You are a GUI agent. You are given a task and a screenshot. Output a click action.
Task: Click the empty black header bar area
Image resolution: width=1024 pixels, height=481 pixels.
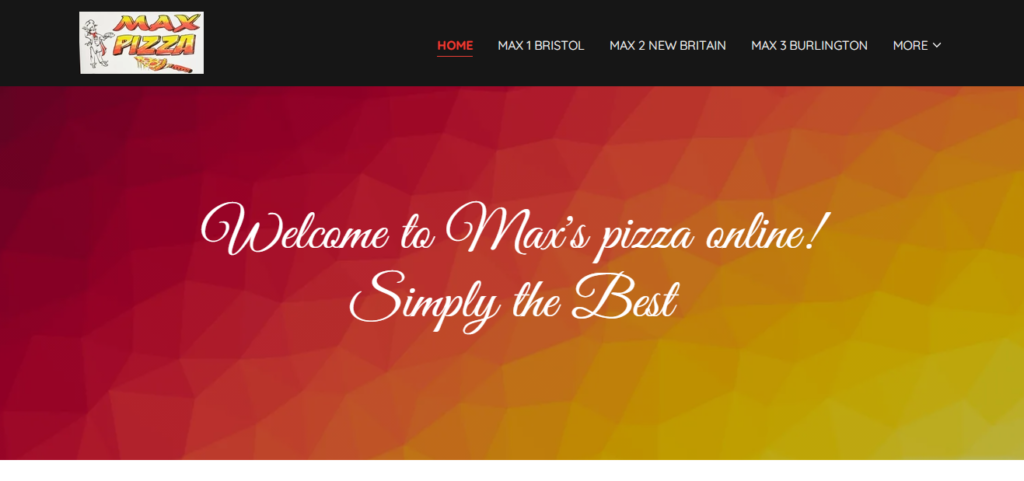coord(313,43)
